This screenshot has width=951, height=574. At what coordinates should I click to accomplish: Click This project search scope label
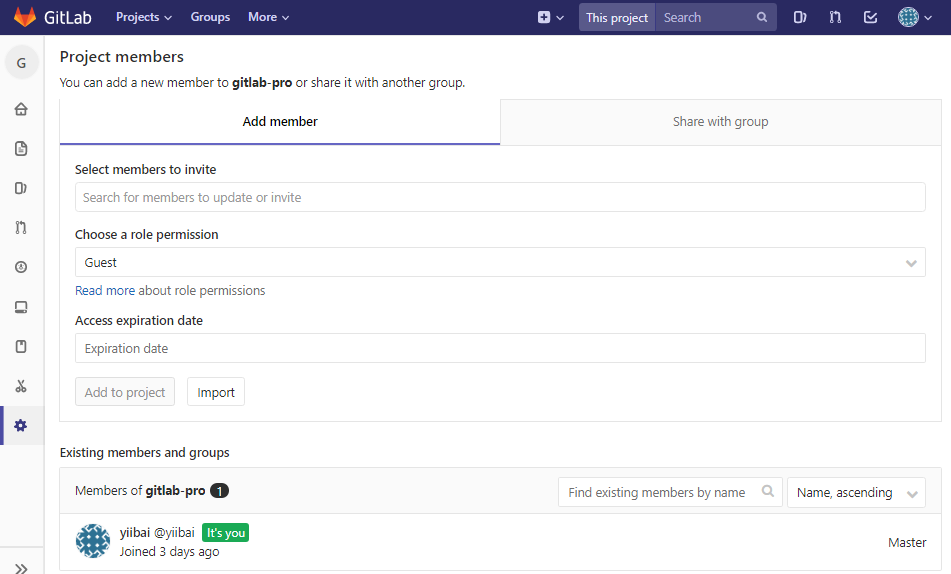[x=617, y=18]
